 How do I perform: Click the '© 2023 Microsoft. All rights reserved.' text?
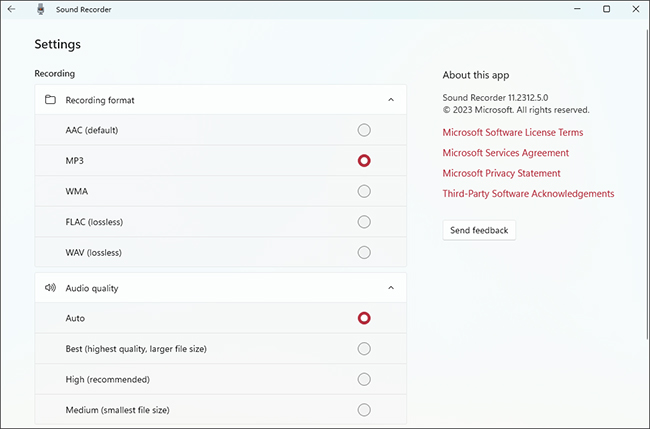[x=516, y=110]
